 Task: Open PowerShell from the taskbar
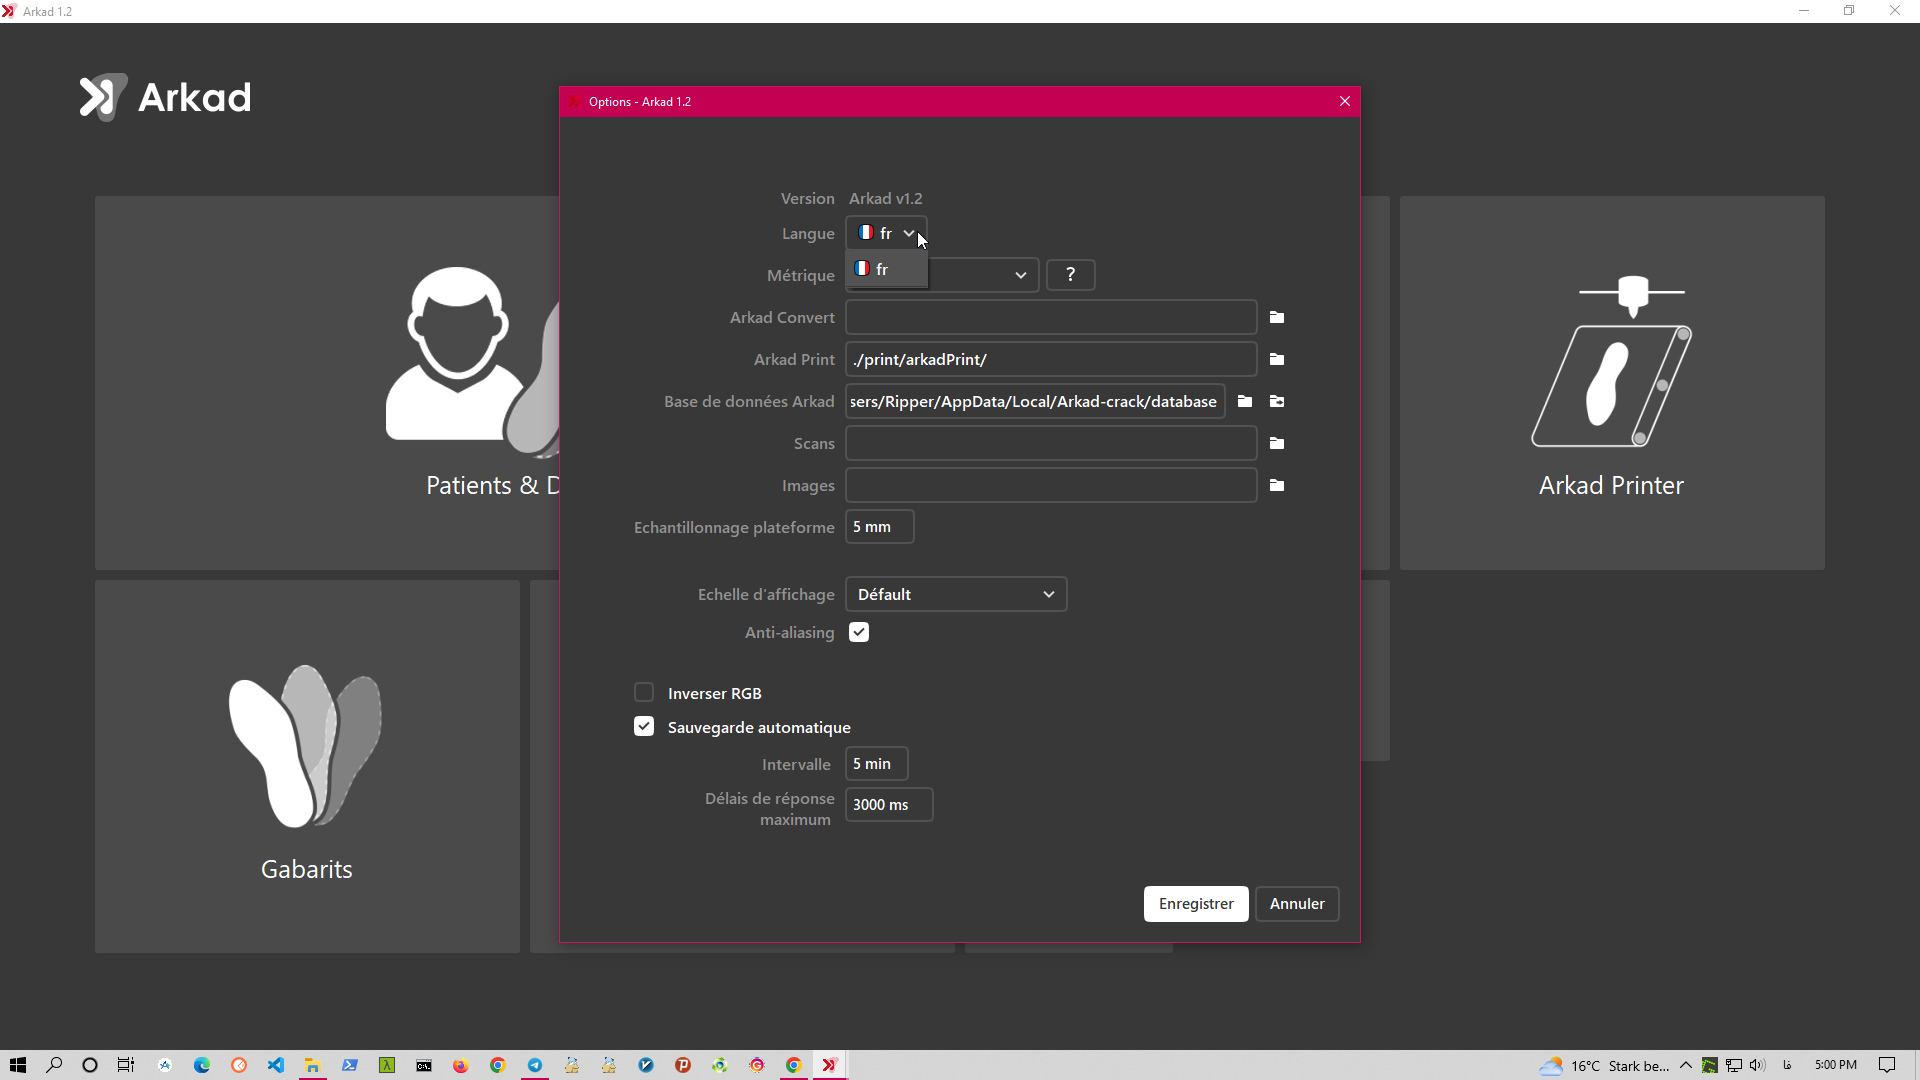[x=350, y=1065]
